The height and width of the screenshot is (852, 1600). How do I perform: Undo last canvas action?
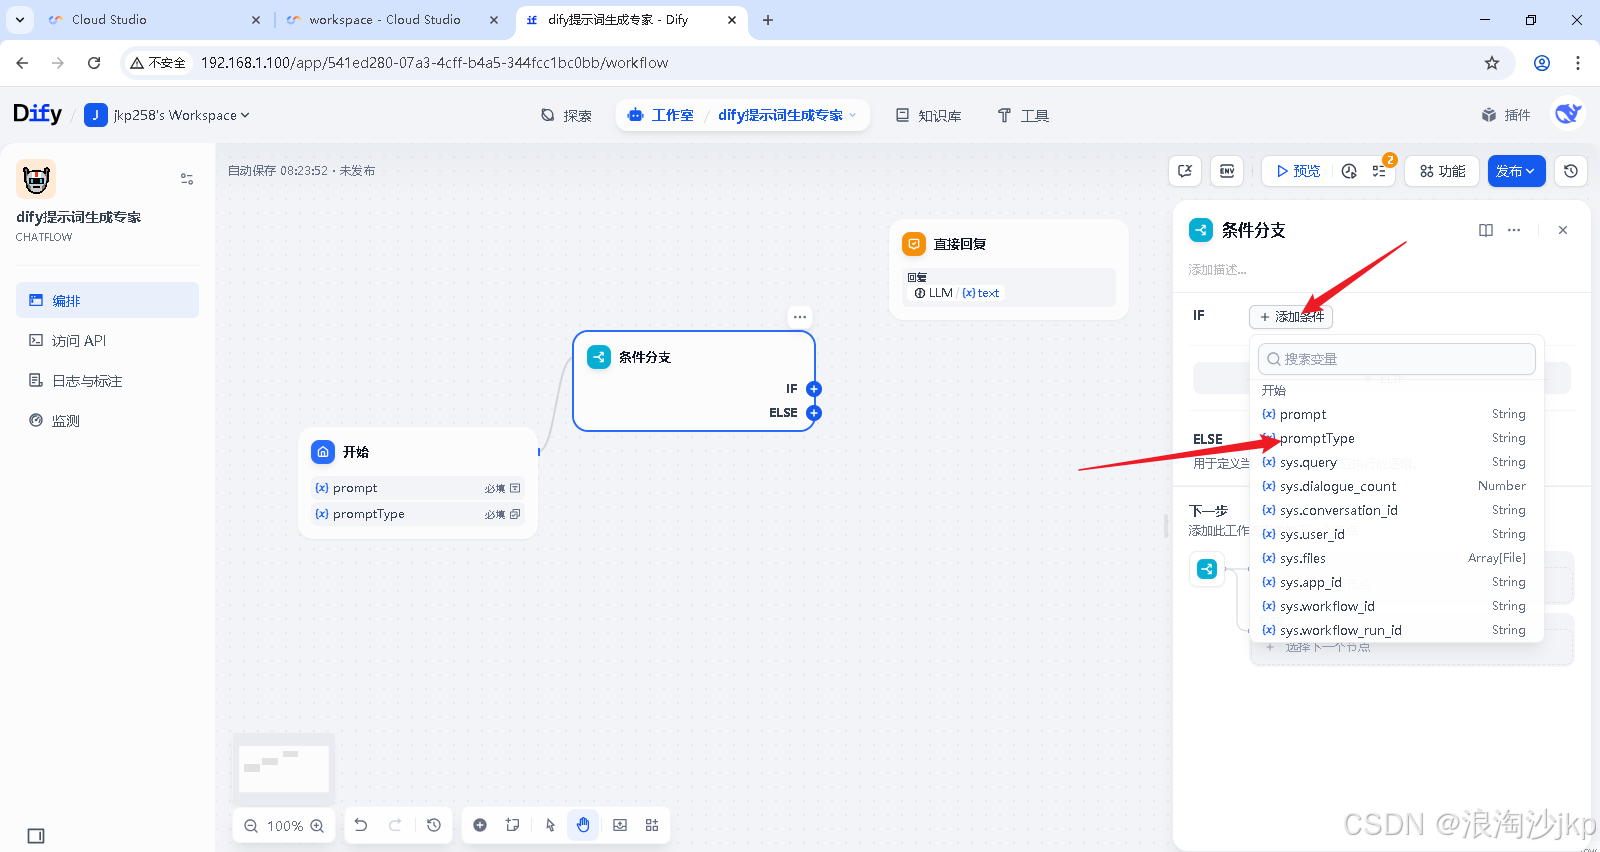[361, 825]
